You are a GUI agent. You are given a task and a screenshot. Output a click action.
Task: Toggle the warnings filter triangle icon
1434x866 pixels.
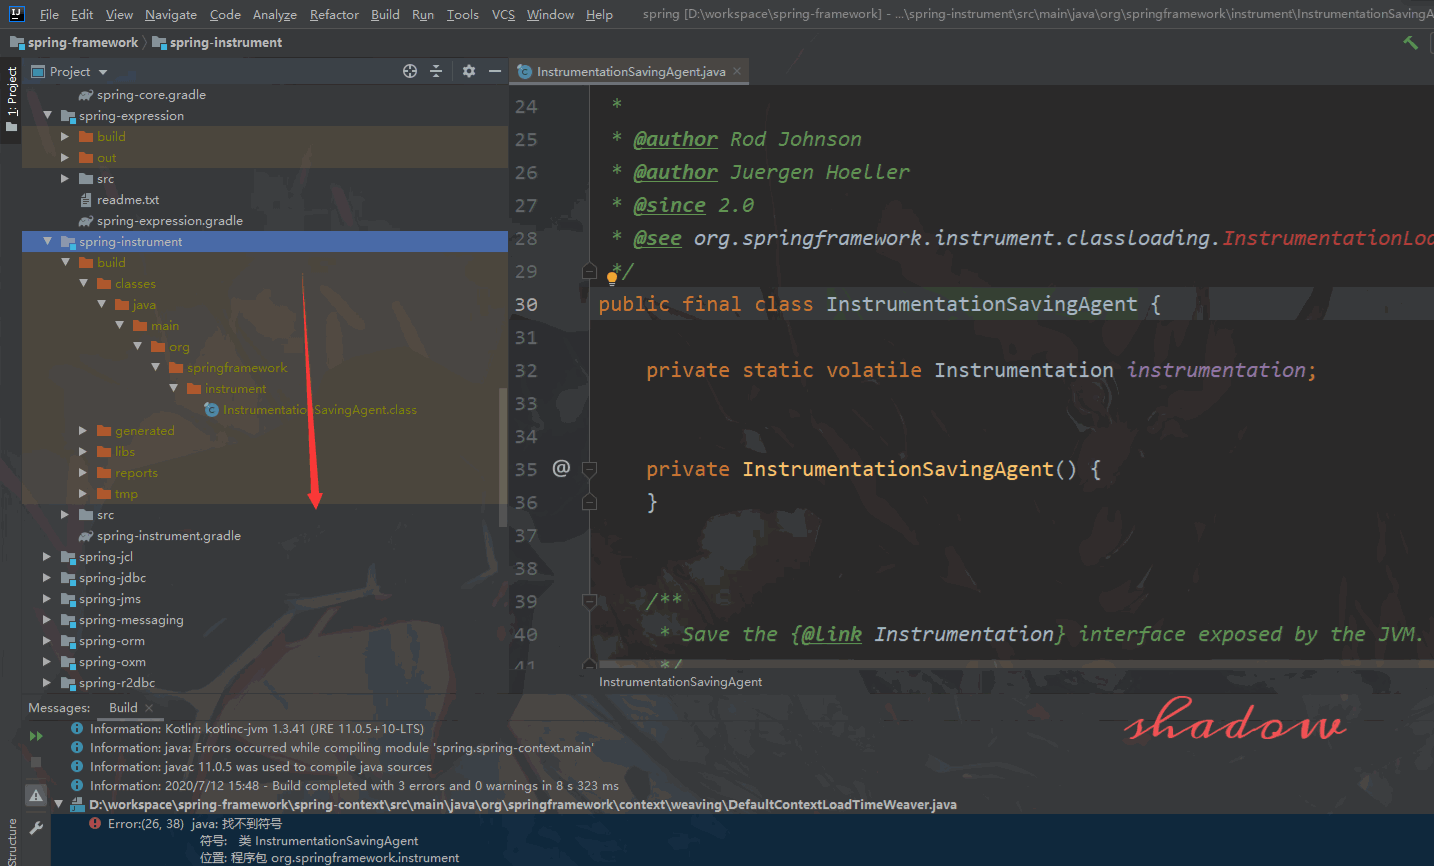pos(36,796)
